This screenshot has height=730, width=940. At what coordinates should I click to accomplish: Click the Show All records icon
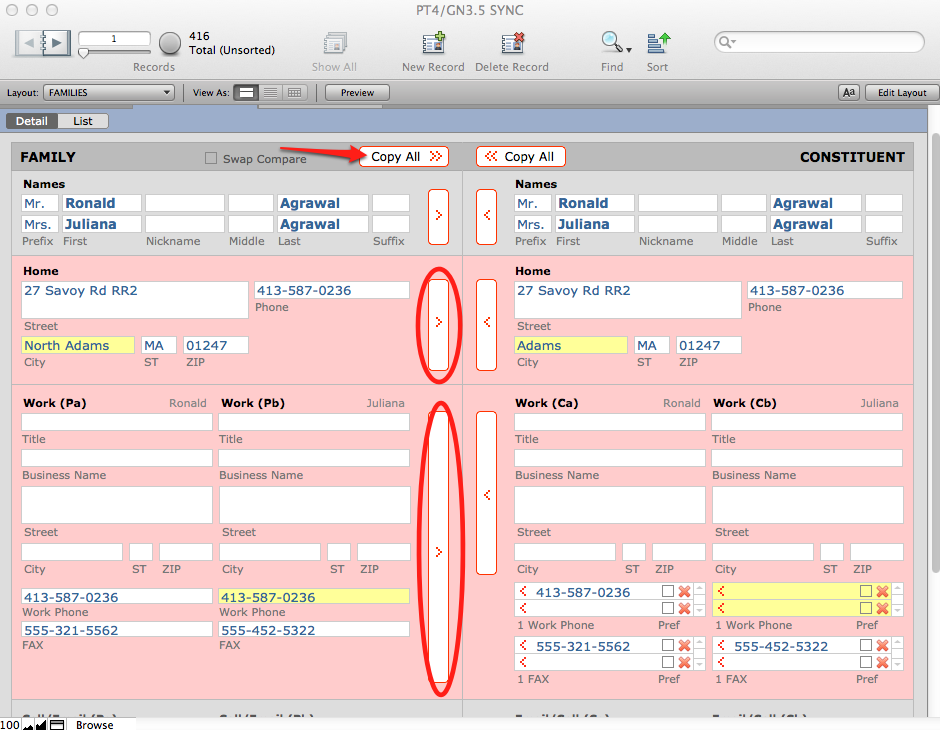pyautogui.click(x=334, y=44)
